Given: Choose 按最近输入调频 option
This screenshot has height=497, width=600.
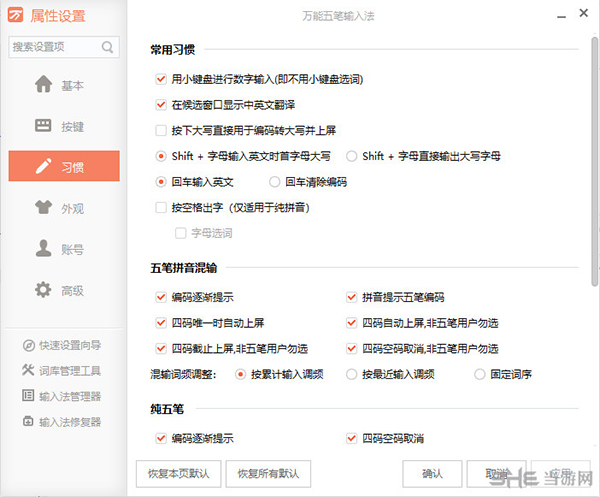Looking at the screenshot, I should [351, 374].
